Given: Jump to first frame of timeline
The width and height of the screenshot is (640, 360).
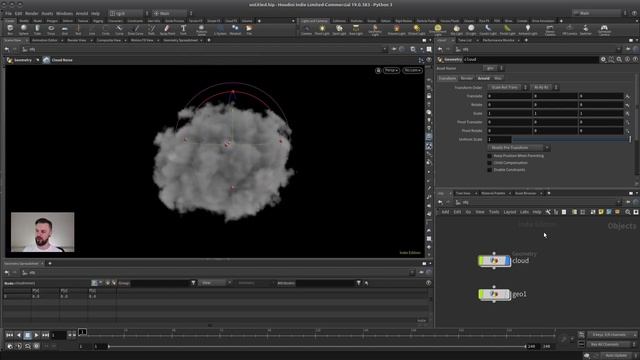Looking at the screenshot, I should (x=9, y=335).
